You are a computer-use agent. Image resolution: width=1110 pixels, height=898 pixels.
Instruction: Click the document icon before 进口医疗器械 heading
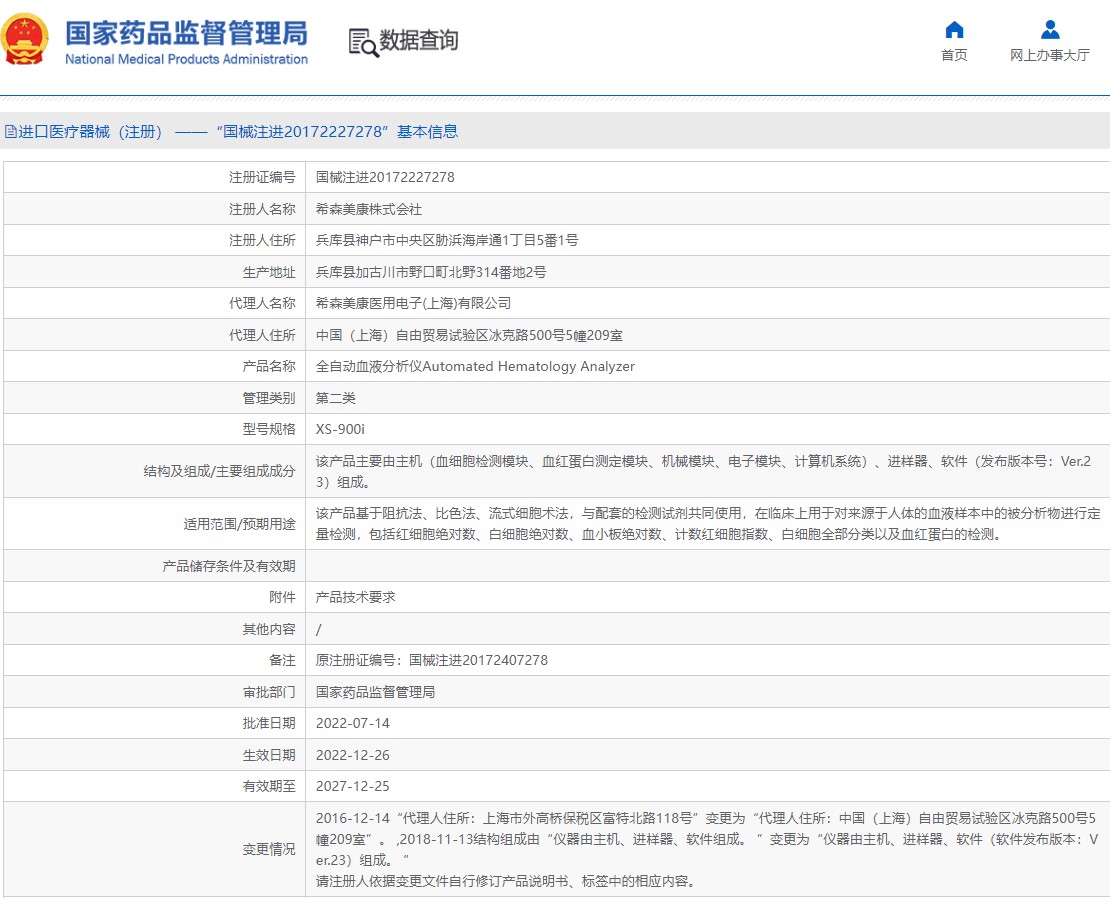pyautogui.click(x=10, y=132)
